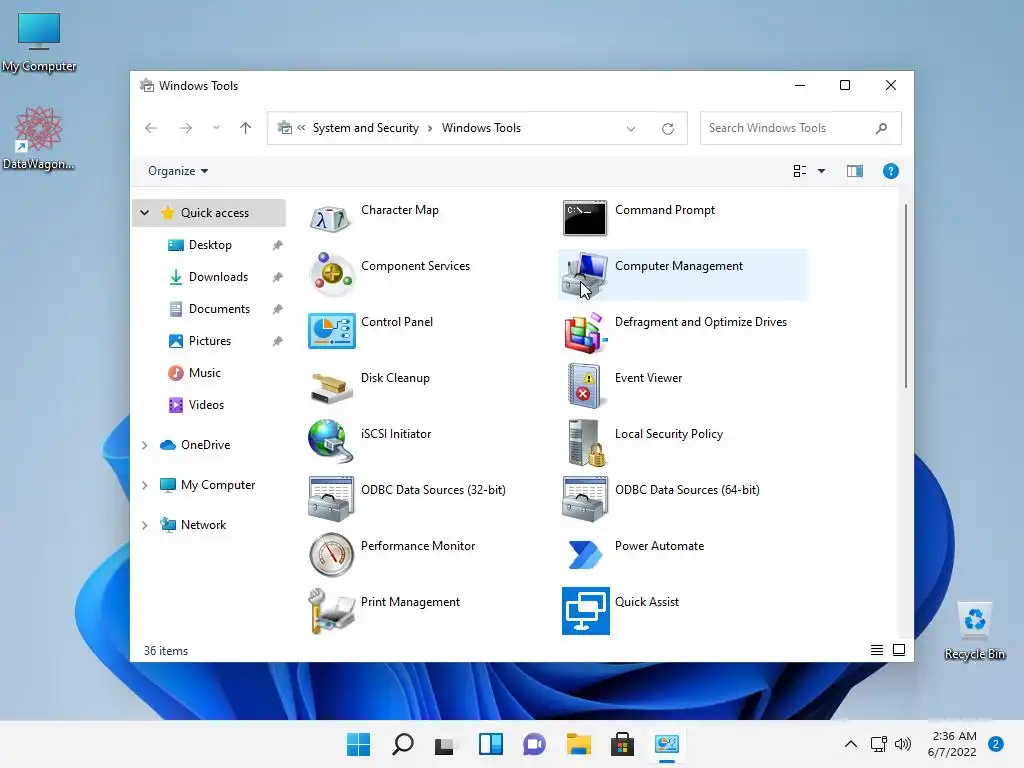Navigate forward with the forward arrow

point(185,128)
